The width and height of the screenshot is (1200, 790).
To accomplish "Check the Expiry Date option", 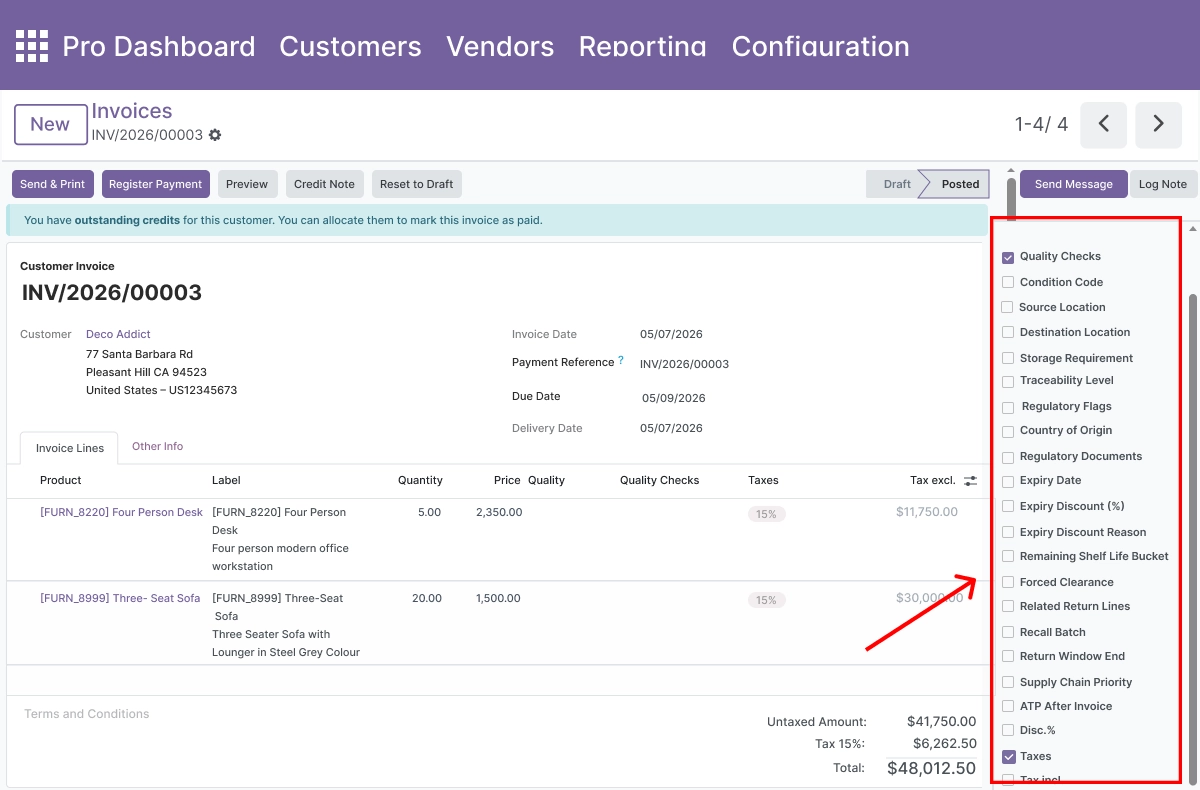I will pyautogui.click(x=1008, y=481).
